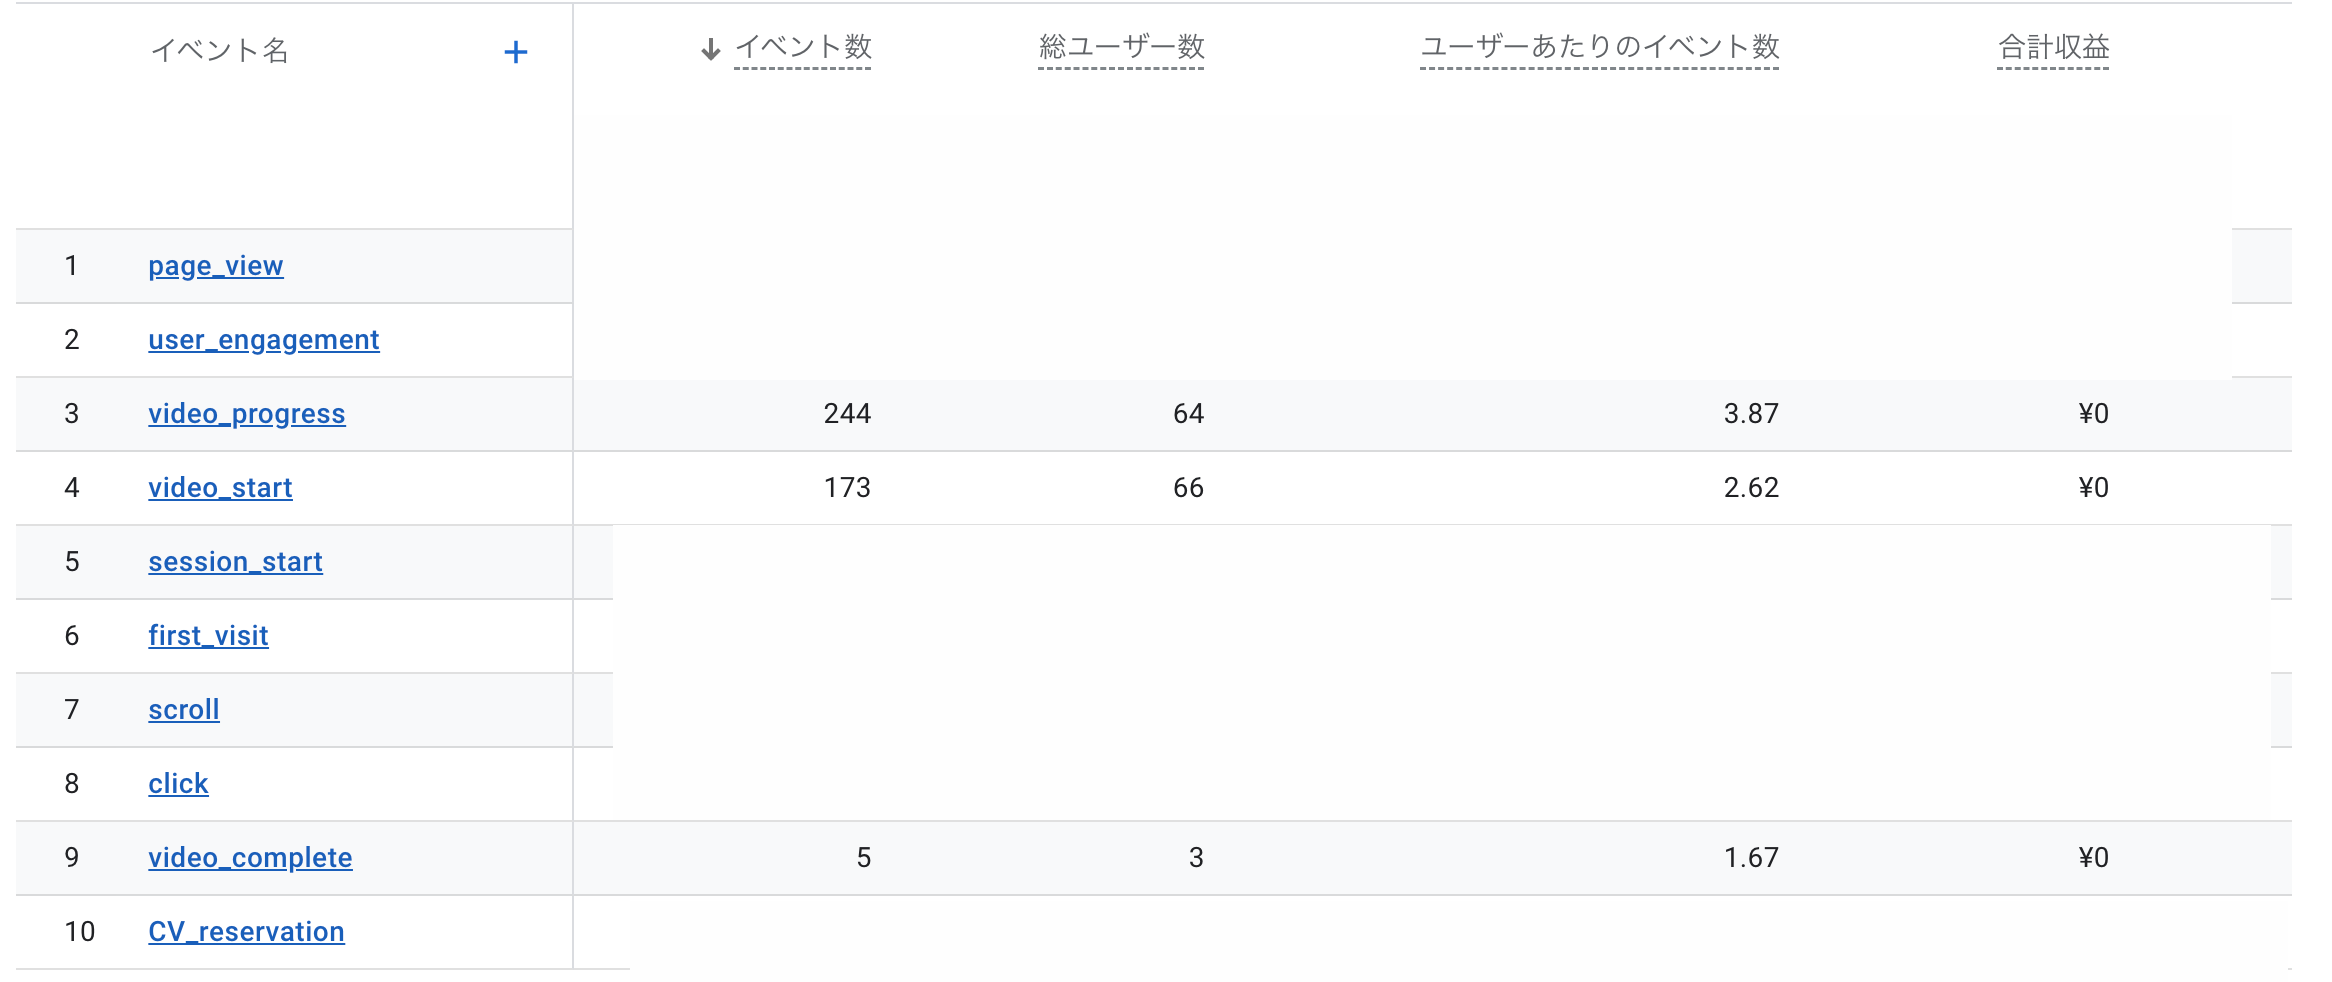Open the user_engagement event link

tap(264, 340)
